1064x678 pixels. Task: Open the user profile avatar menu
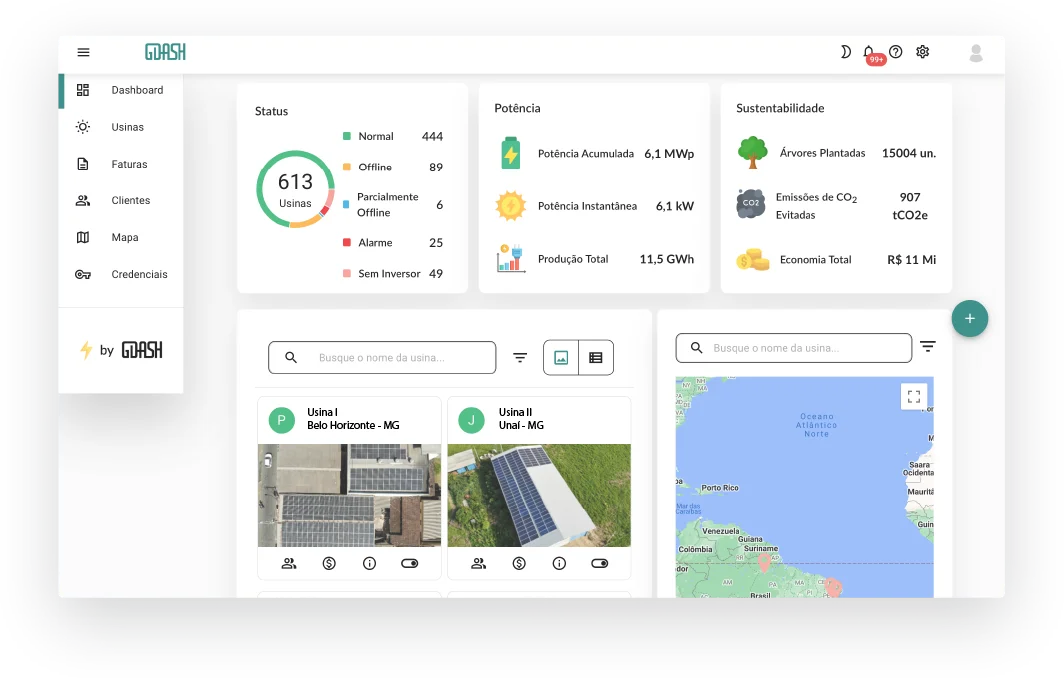[x=976, y=53]
